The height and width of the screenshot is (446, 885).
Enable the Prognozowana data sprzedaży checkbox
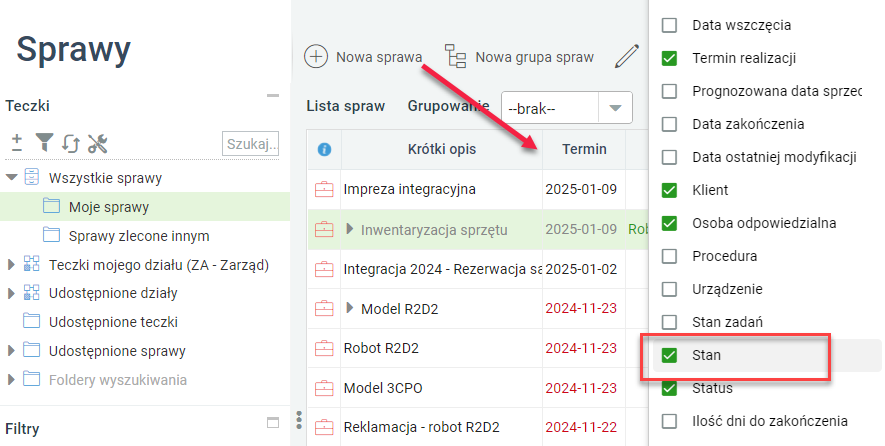tap(669, 91)
